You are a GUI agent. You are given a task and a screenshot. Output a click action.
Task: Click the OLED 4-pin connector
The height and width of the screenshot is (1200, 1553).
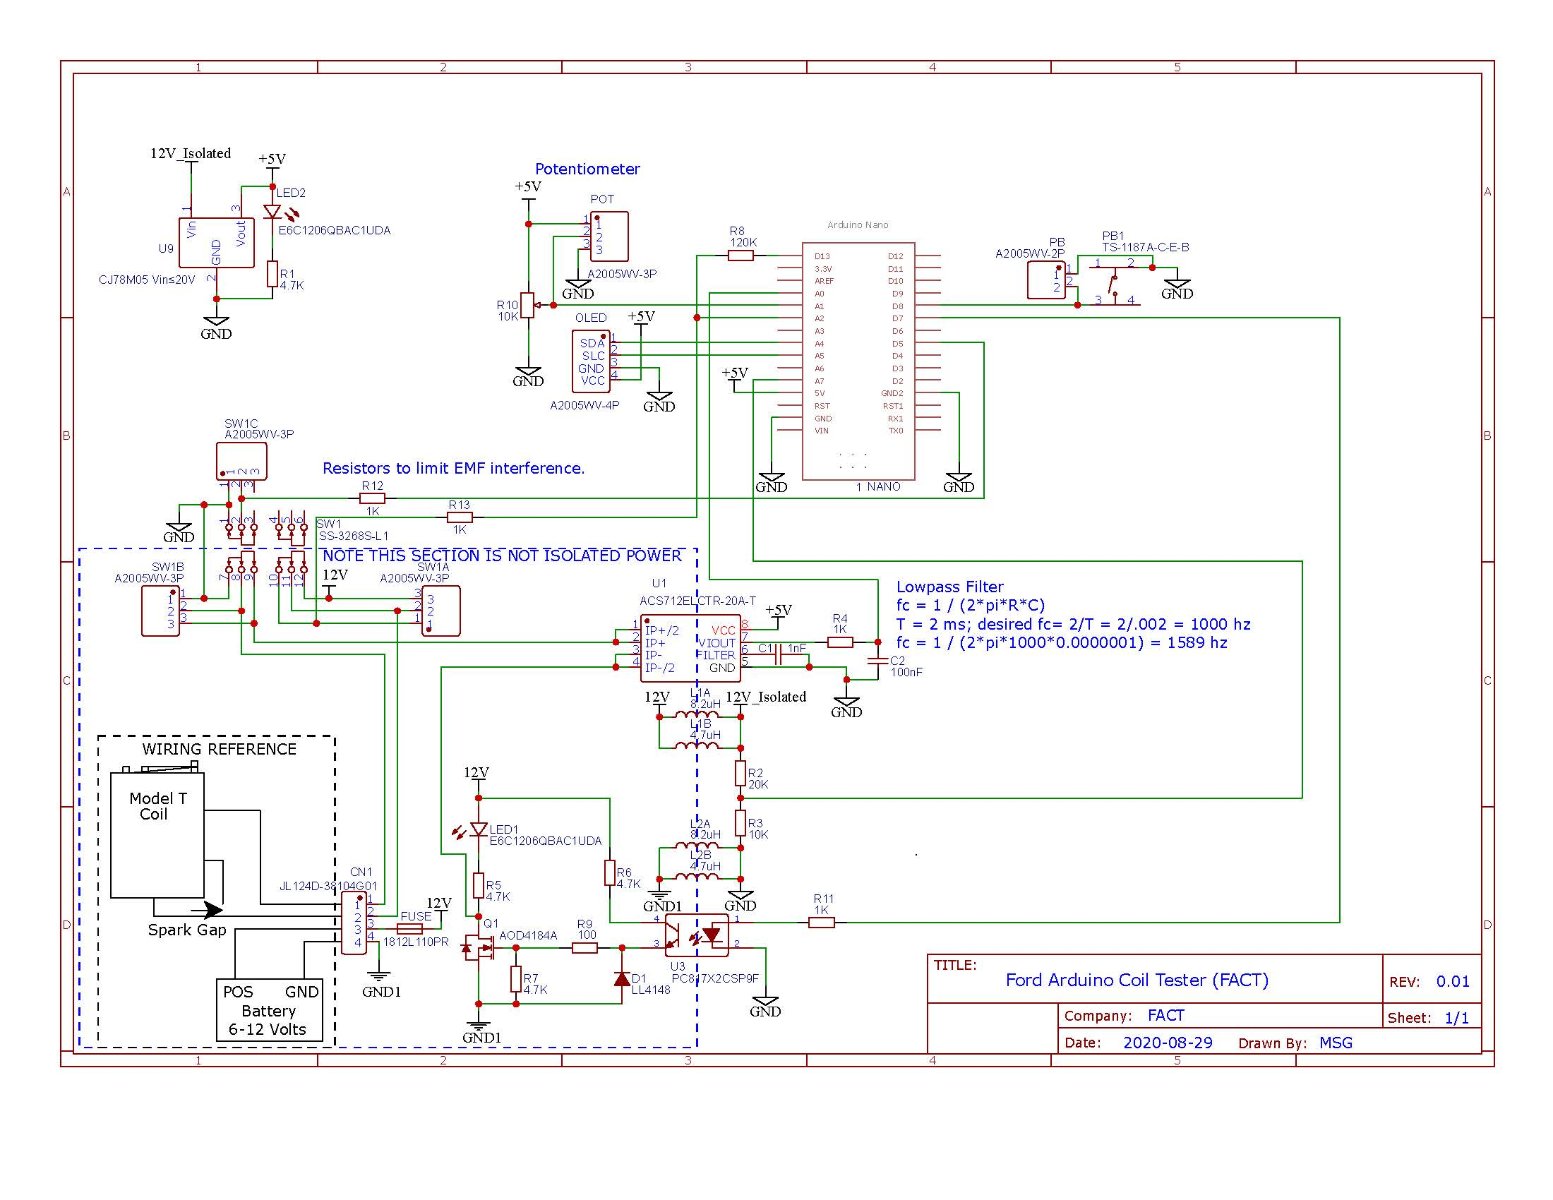591,361
